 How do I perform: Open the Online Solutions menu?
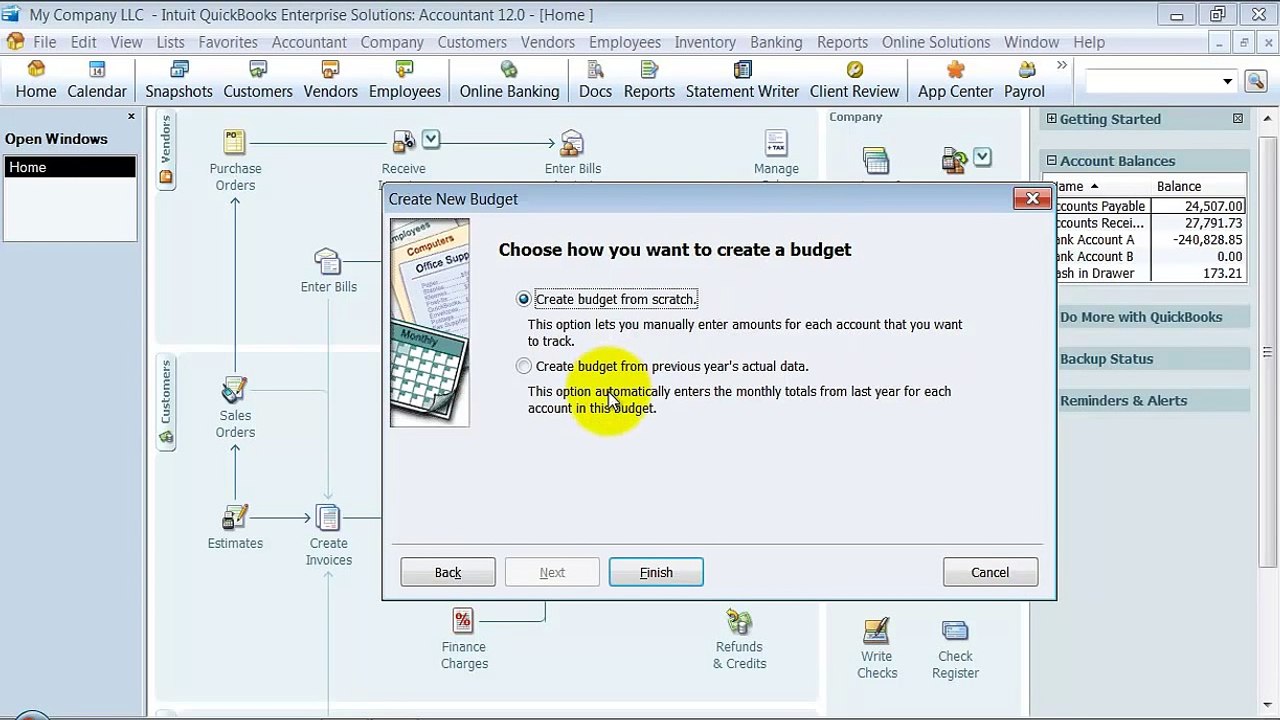(x=936, y=42)
